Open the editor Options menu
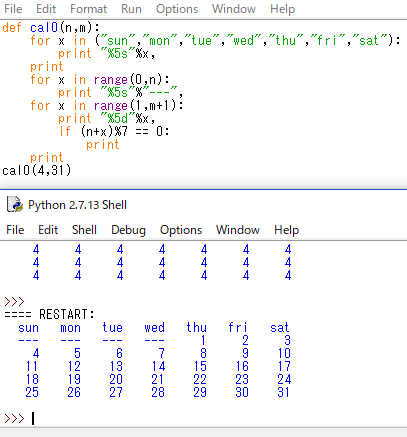The width and height of the screenshot is (407, 437). point(177,9)
